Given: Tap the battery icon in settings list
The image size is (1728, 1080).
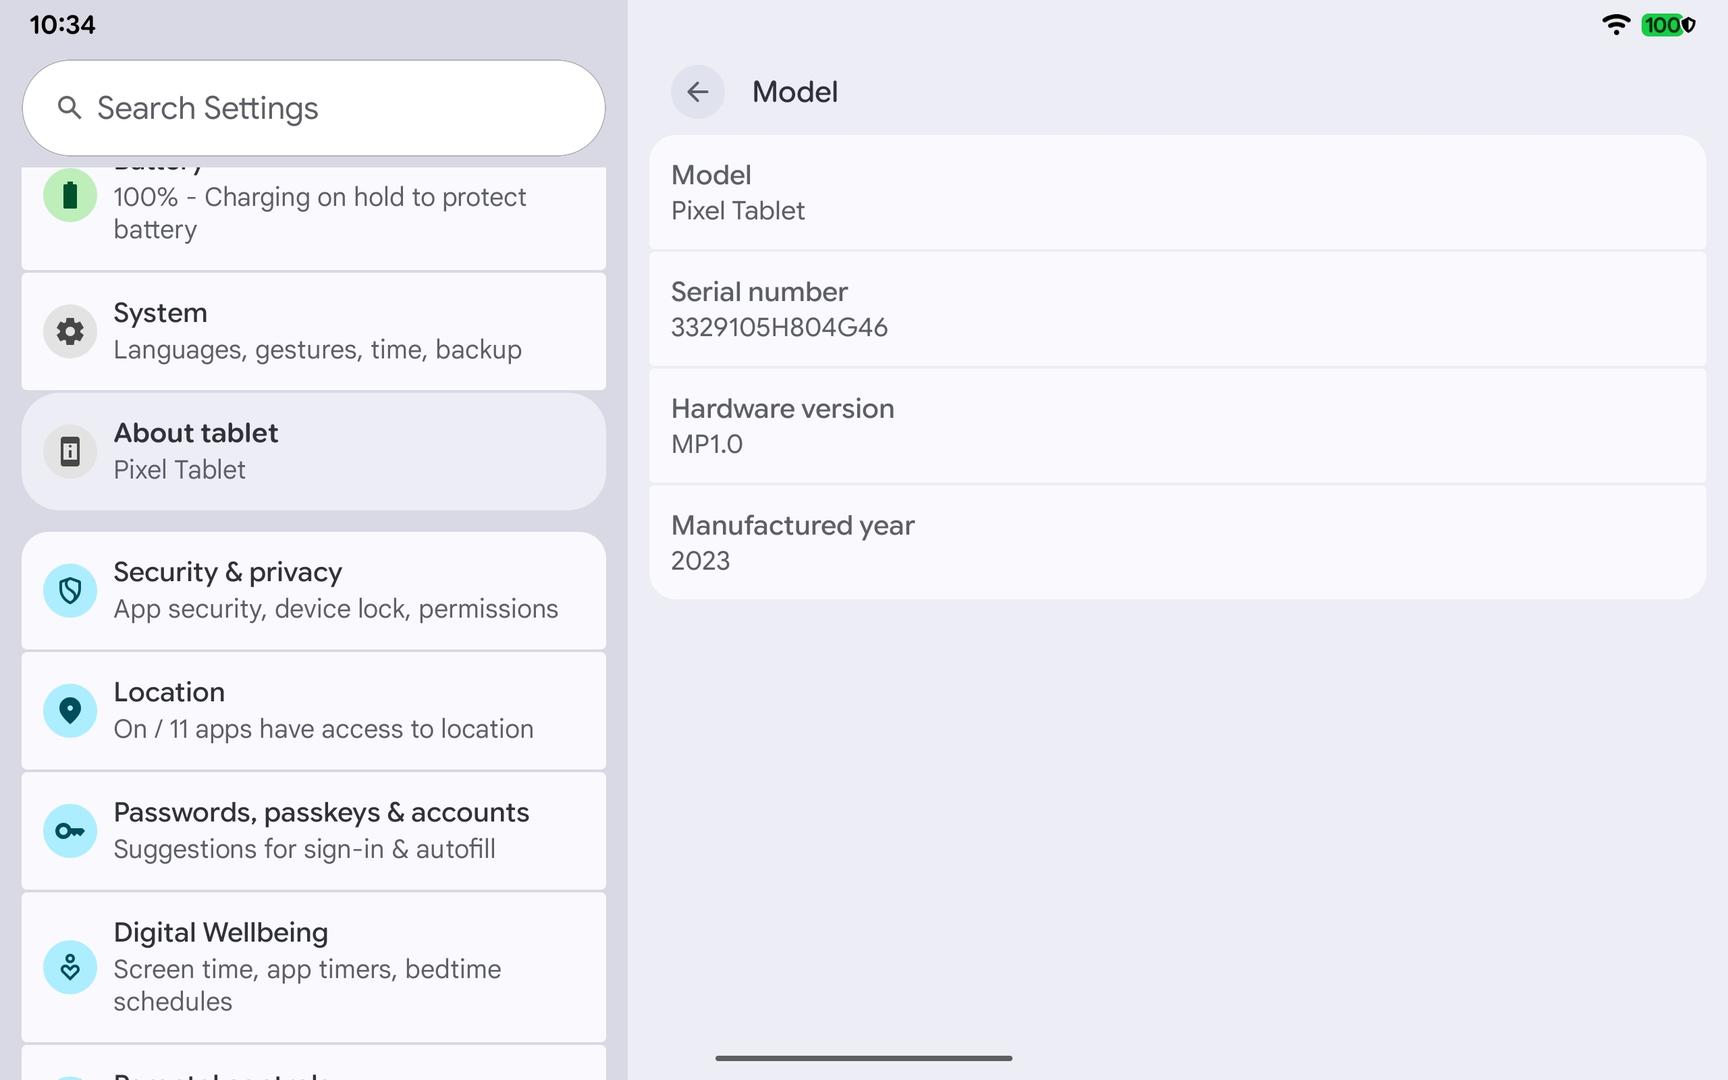Looking at the screenshot, I should (x=70, y=195).
